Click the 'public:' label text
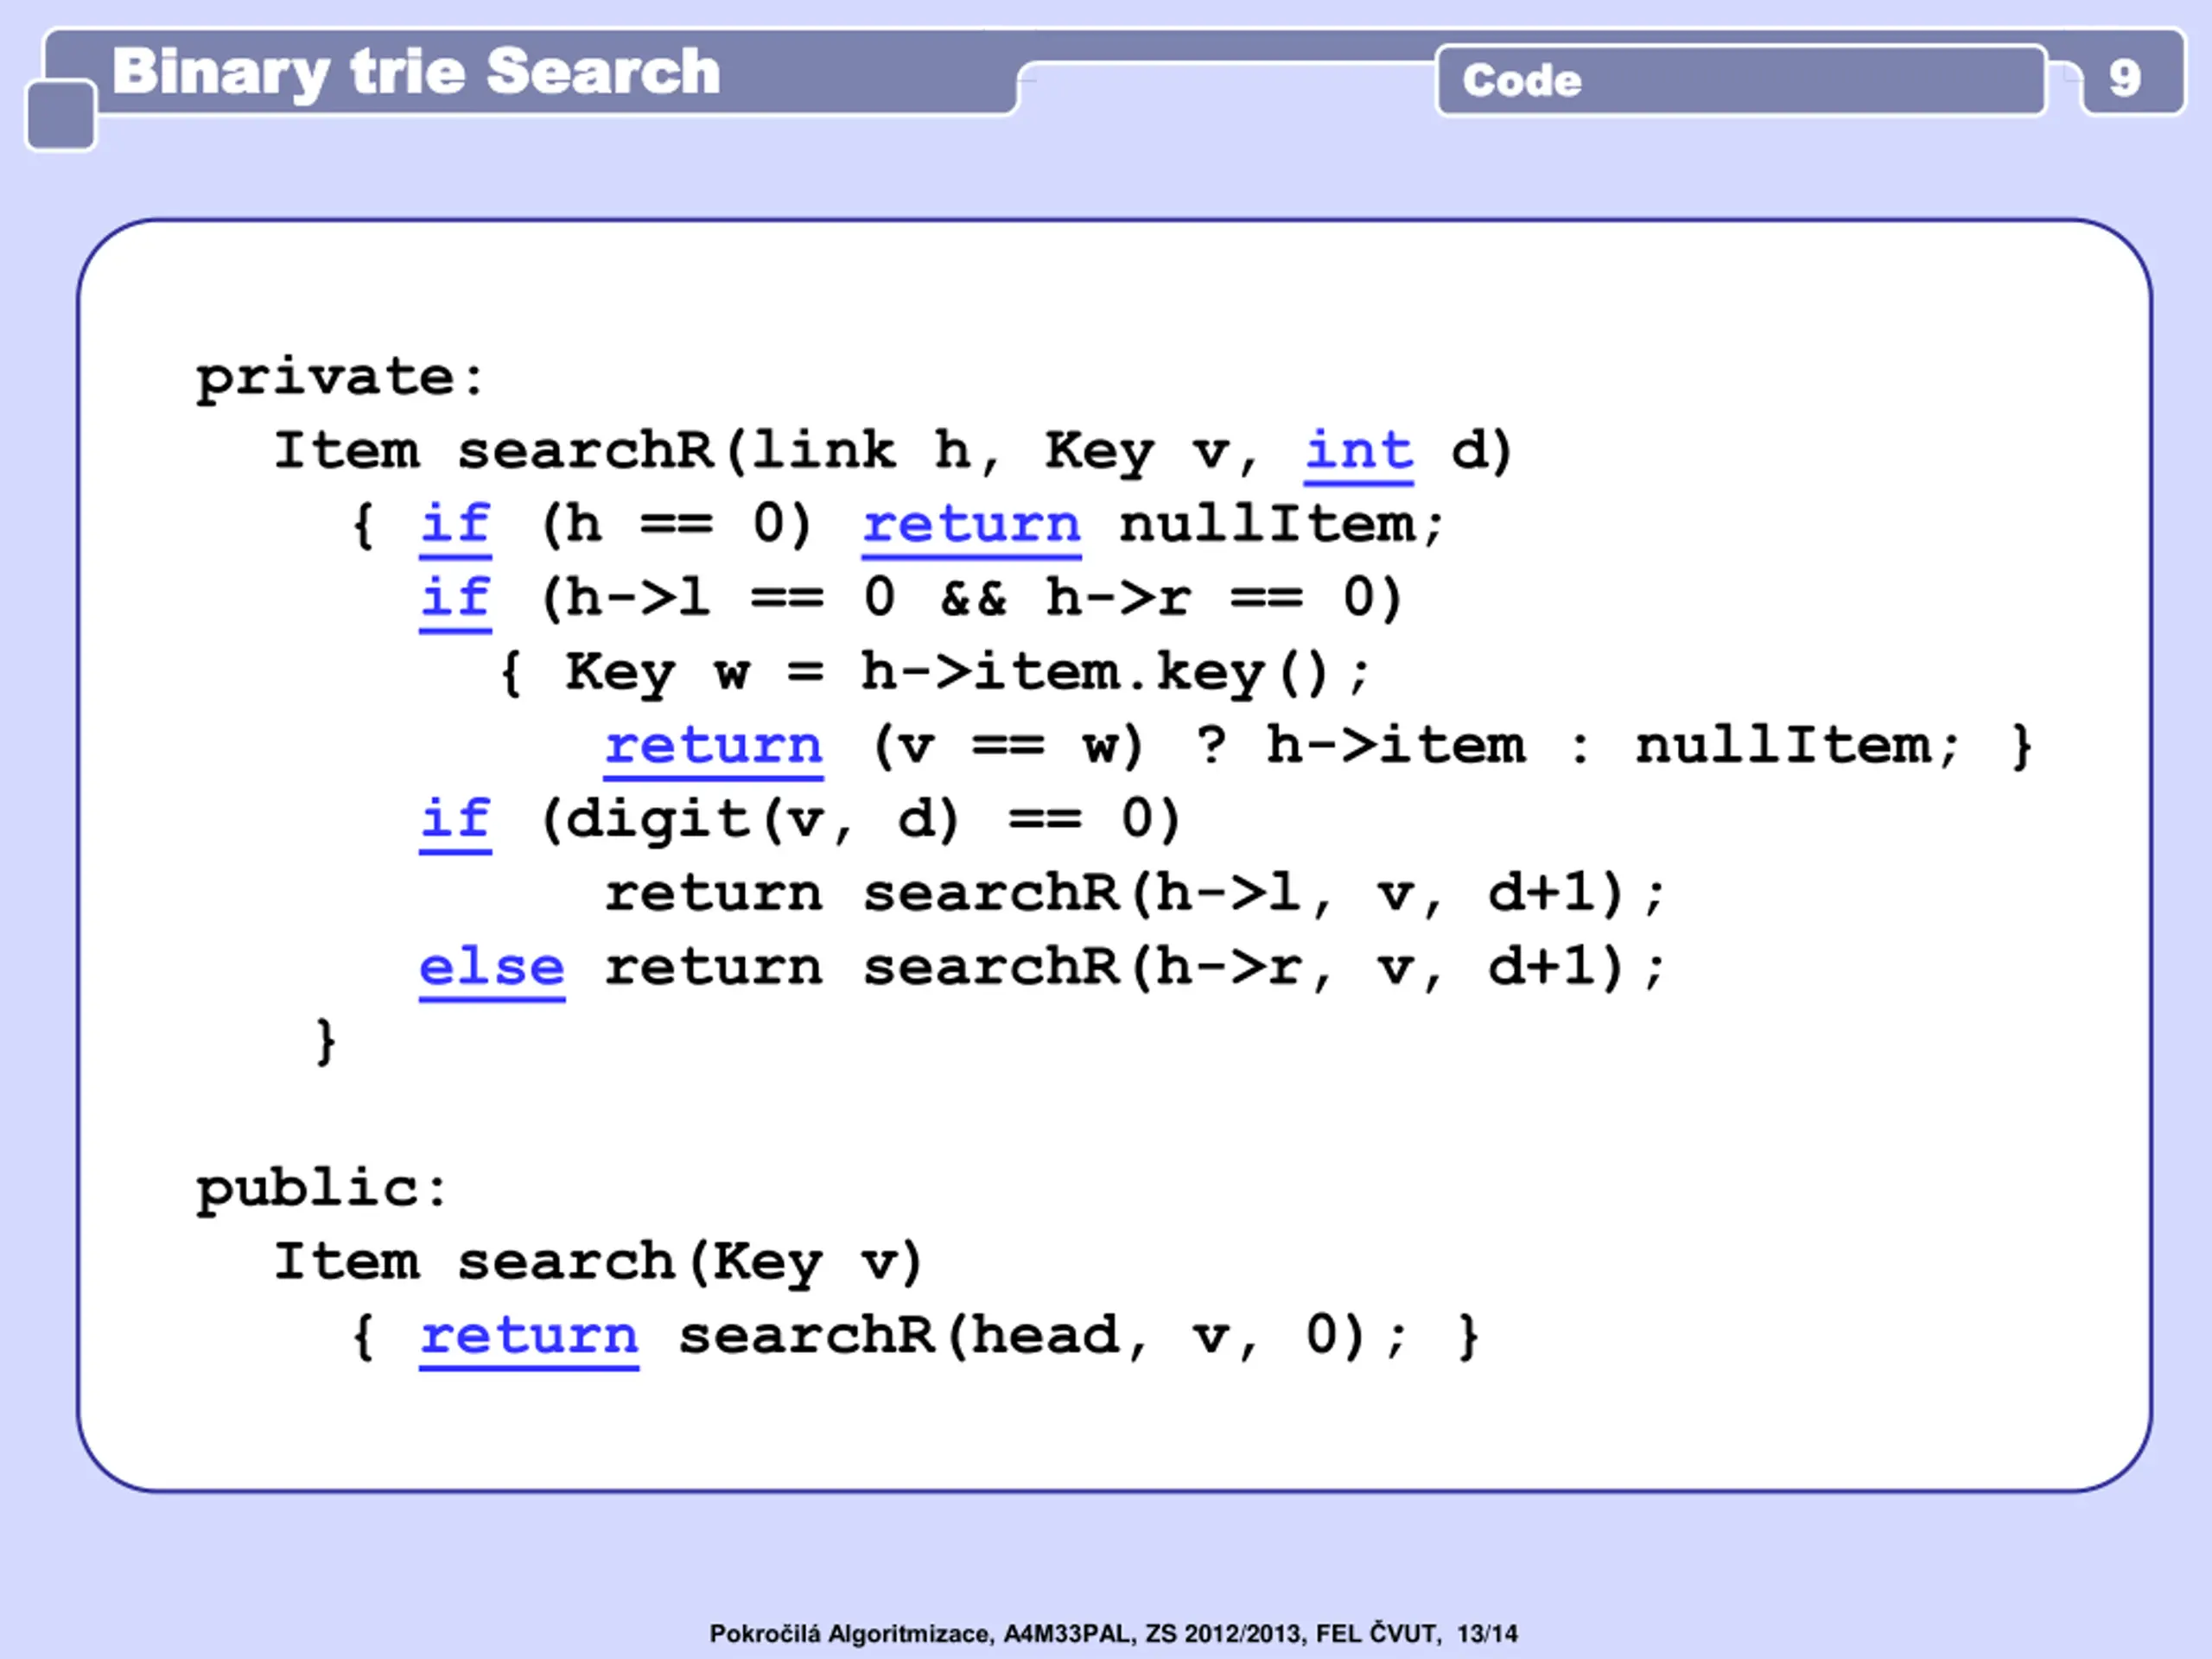Image resolution: width=2212 pixels, height=1659 pixels. pos(322,1189)
